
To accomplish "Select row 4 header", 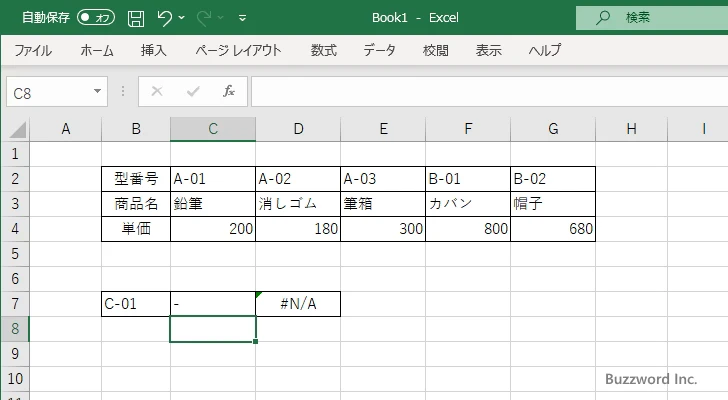I will tap(15, 229).
